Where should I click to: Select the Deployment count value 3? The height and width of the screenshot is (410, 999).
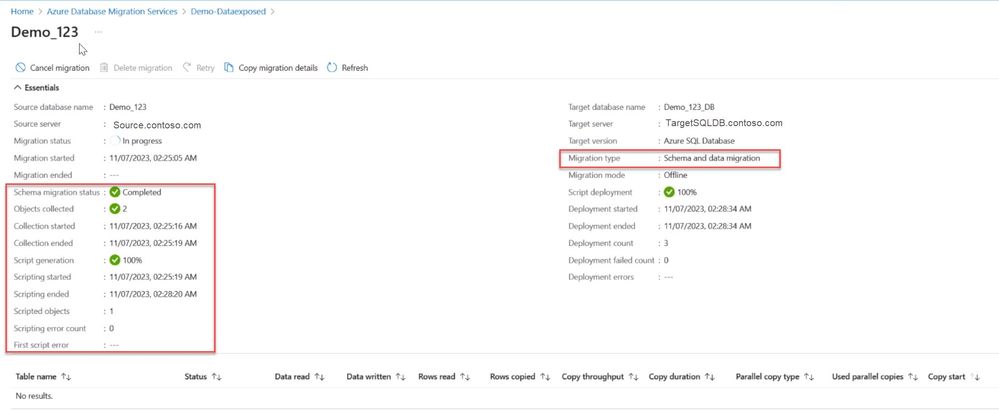(x=666, y=243)
